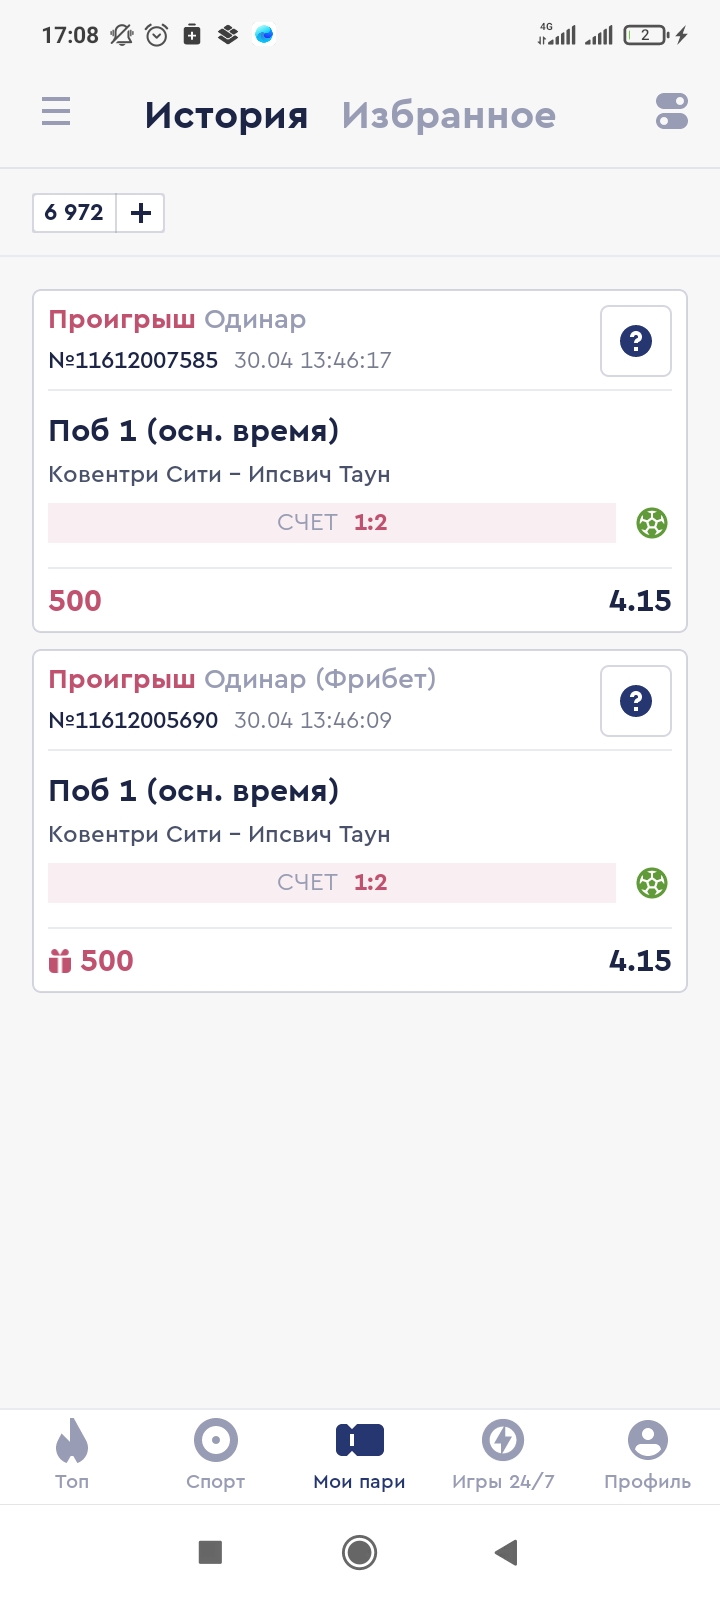Select Мои пари in the bottom bar
Viewport: 720px width, 1600px height.
[x=359, y=1455]
